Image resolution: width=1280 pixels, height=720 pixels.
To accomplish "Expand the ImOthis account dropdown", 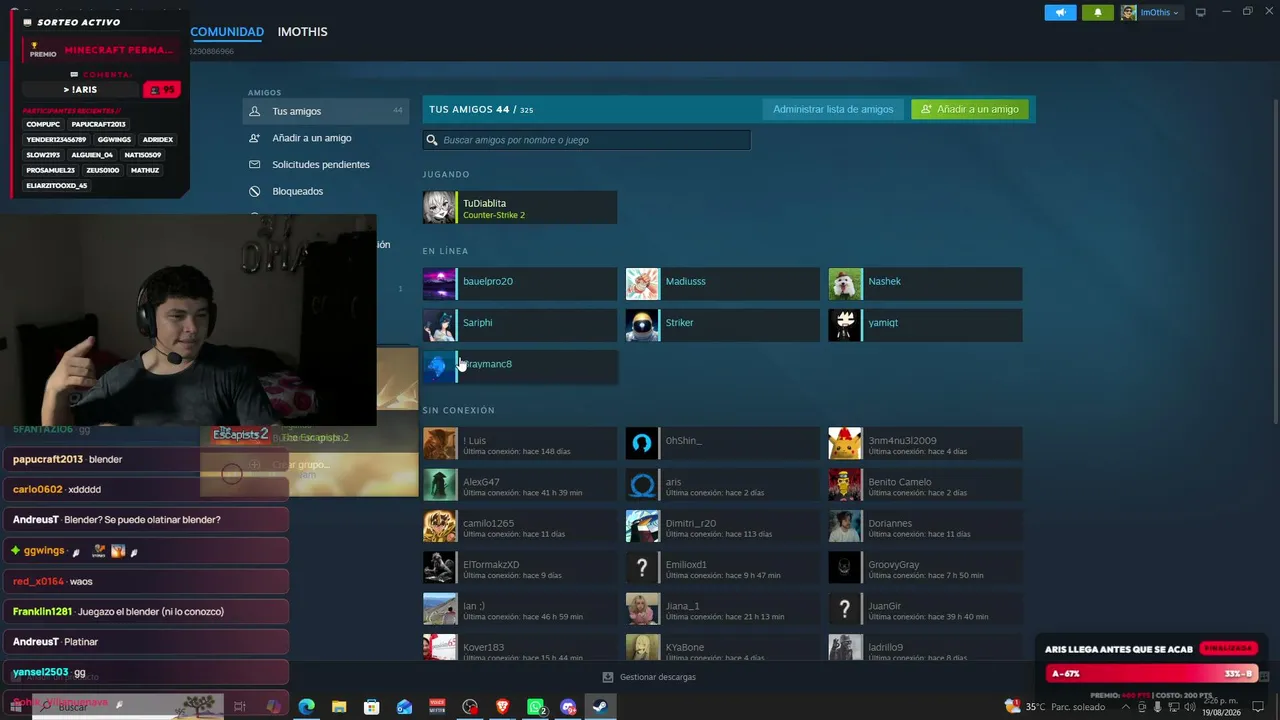I will (1160, 12).
